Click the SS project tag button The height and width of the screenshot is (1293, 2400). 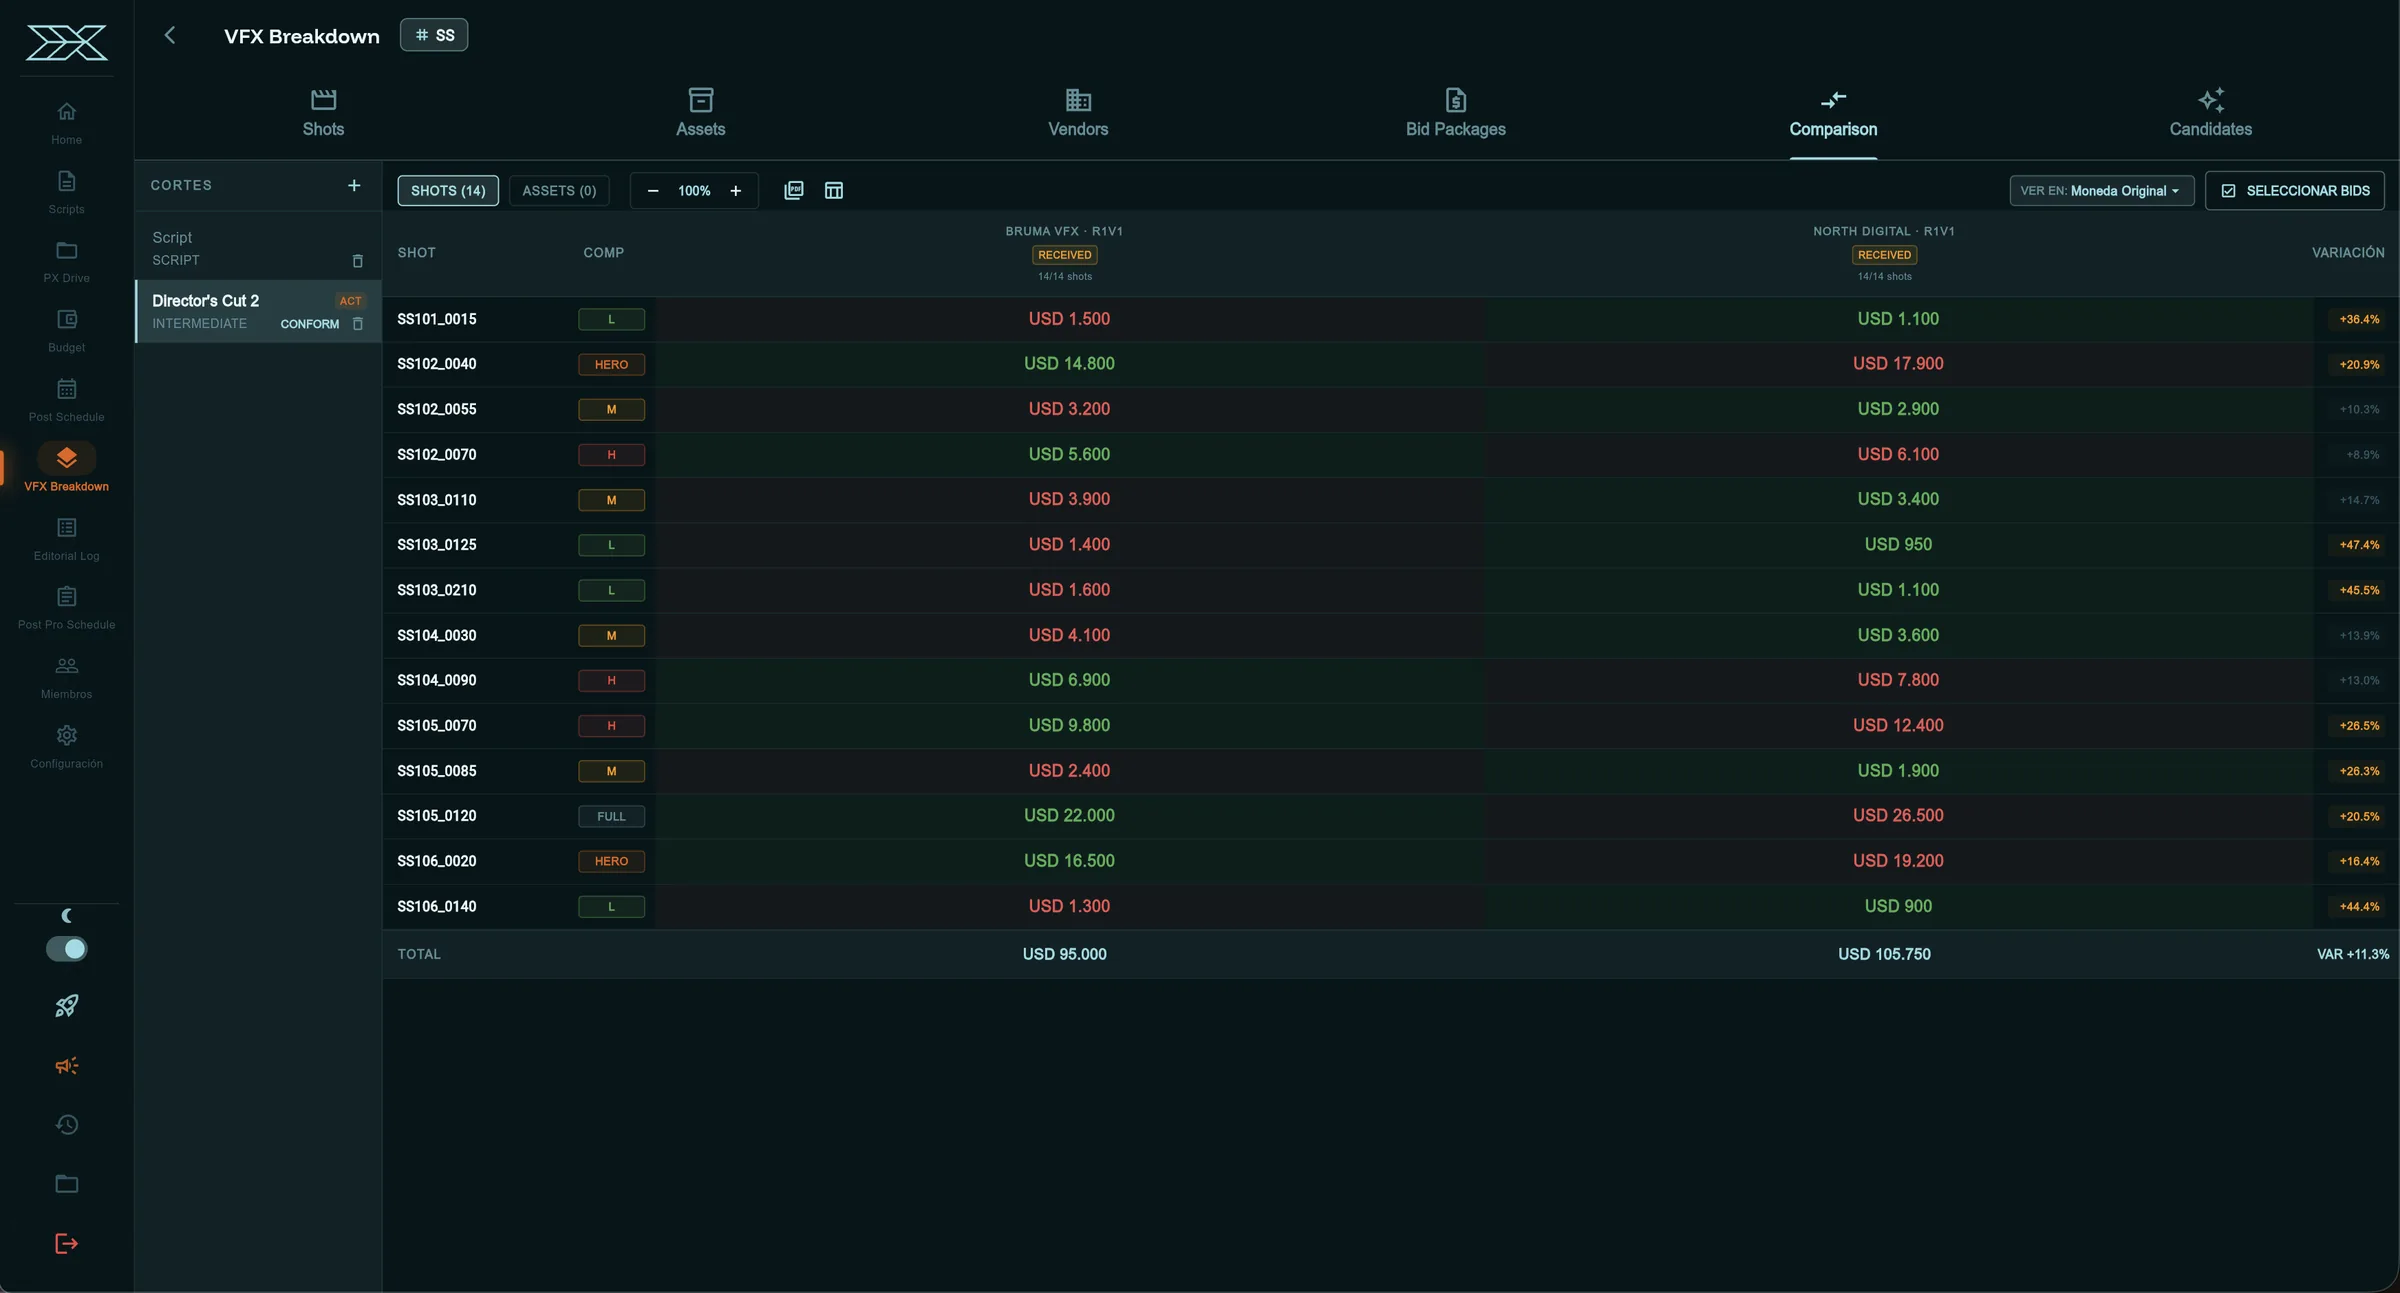tap(434, 35)
